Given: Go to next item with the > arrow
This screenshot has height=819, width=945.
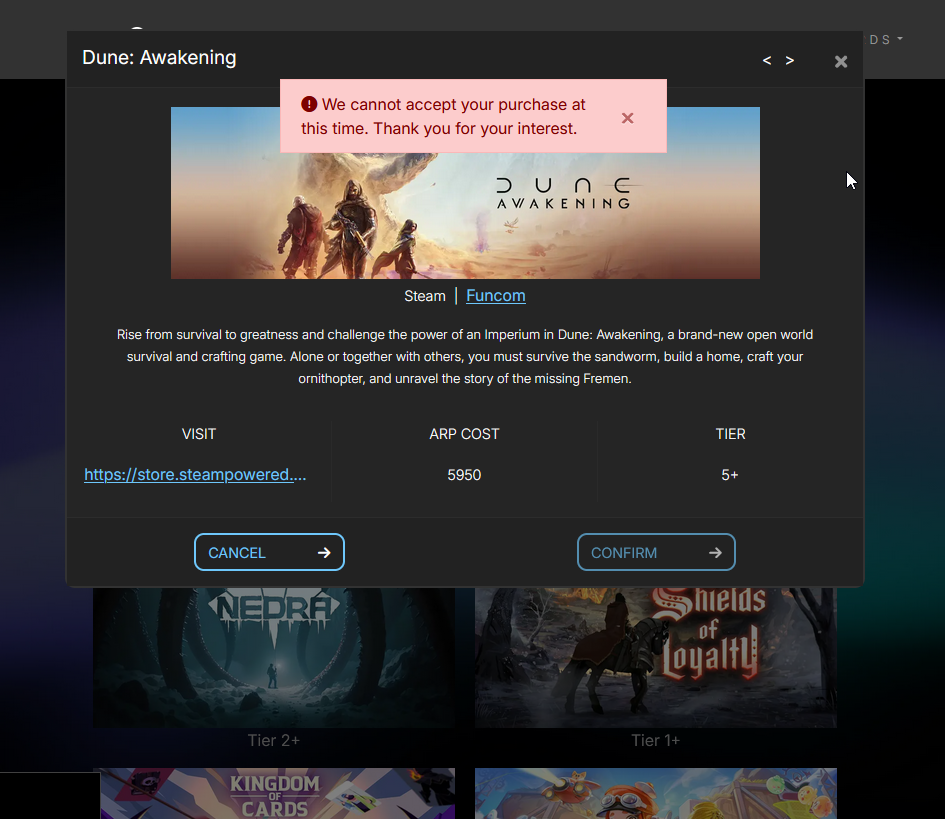Looking at the screenshot, I should point(790,60).
